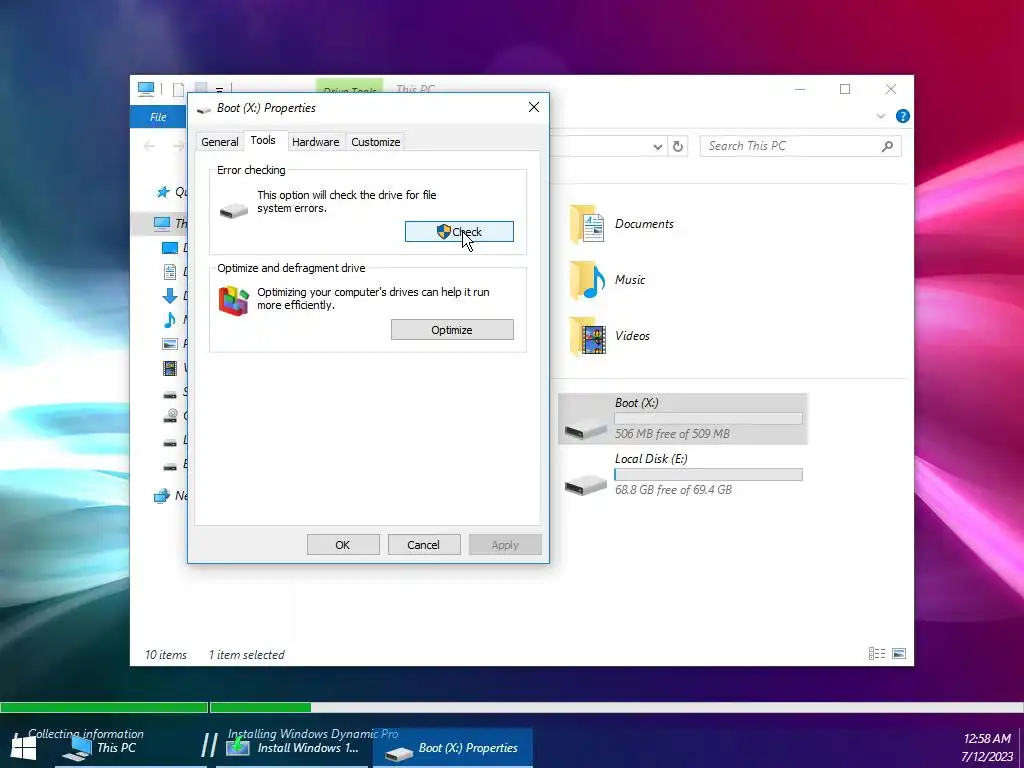The image size is (1024, 768).
Task: Click the drive icon in the Properties title bar
Action: (x=204, y=109)
